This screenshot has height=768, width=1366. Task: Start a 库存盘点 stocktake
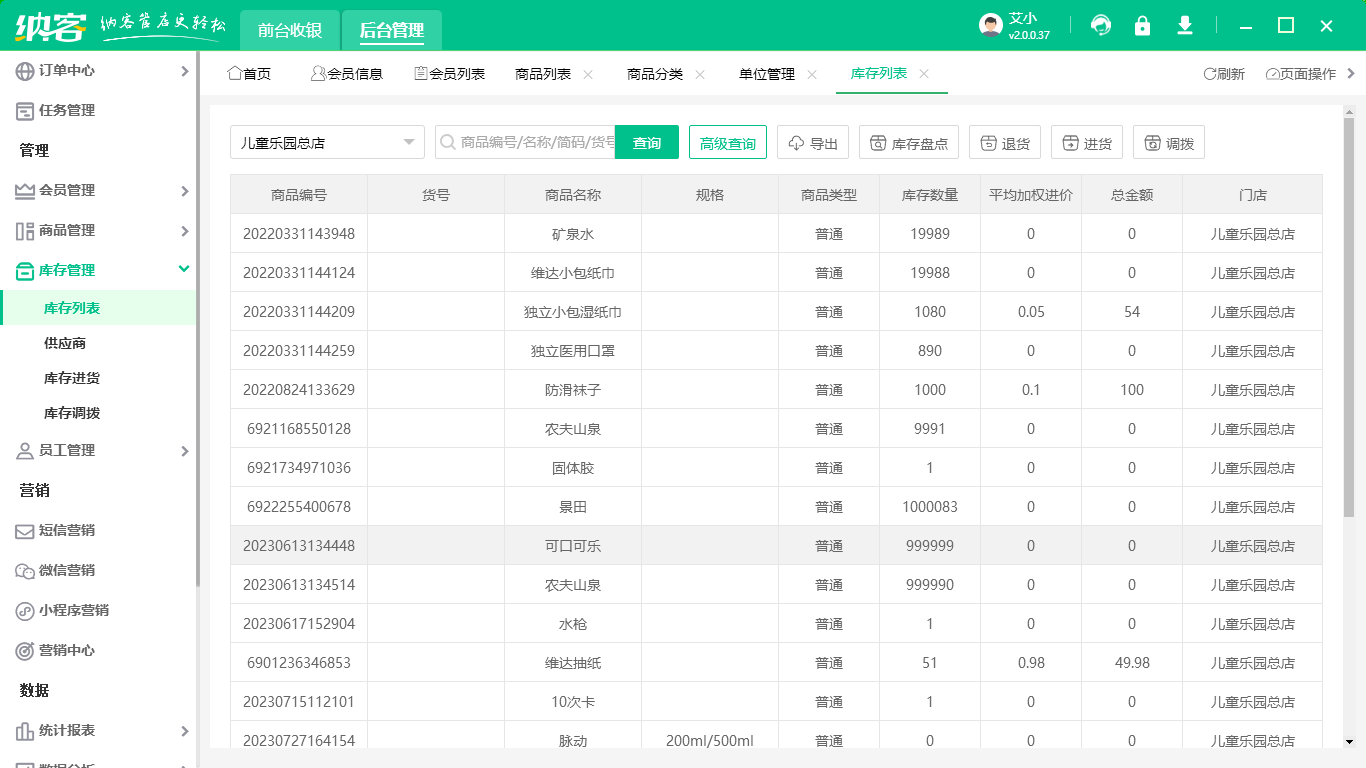(908, 142)
